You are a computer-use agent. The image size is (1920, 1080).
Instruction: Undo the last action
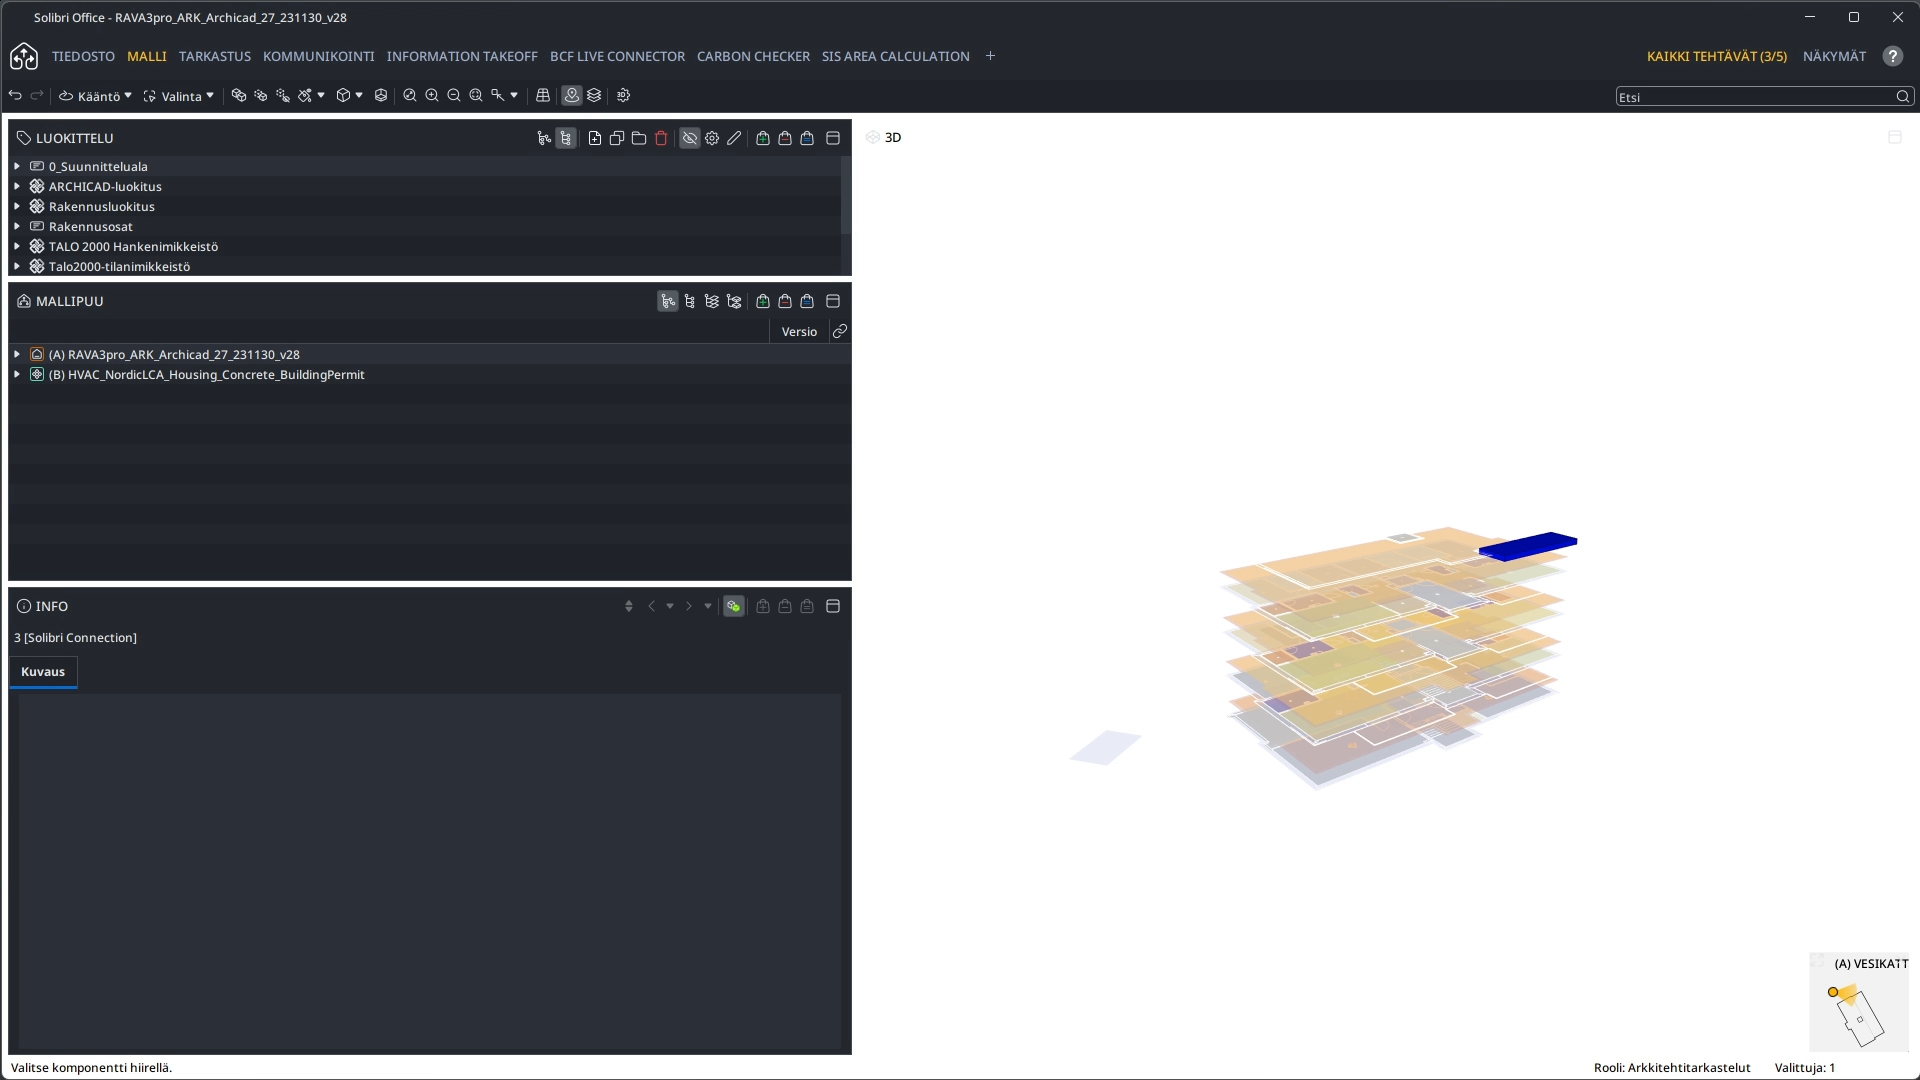tap(15, 96)
